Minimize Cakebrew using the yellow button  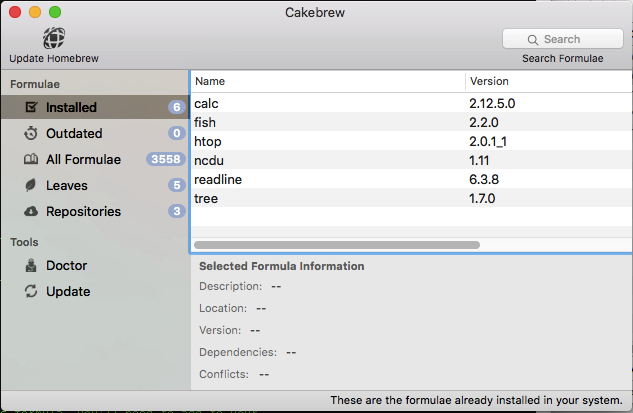tap(35, 12)
